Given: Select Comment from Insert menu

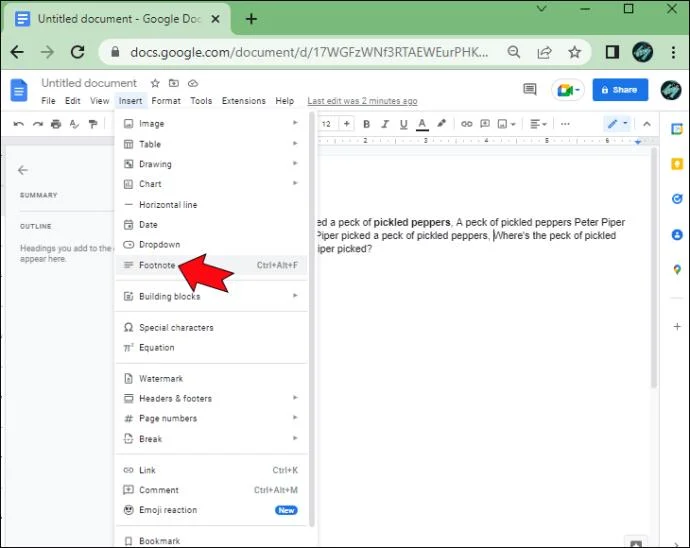Looking at the screenshot, I should pos(211,490).
